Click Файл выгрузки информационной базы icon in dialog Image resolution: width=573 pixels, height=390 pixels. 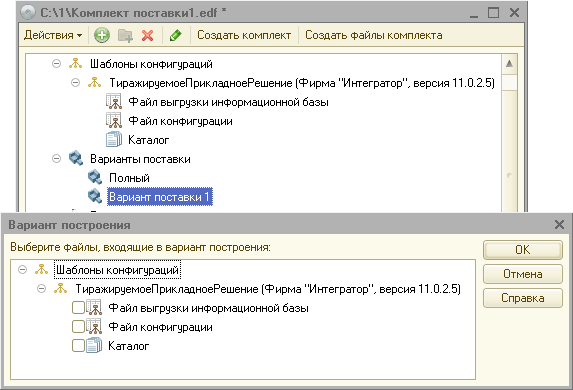tap(94, 307)
